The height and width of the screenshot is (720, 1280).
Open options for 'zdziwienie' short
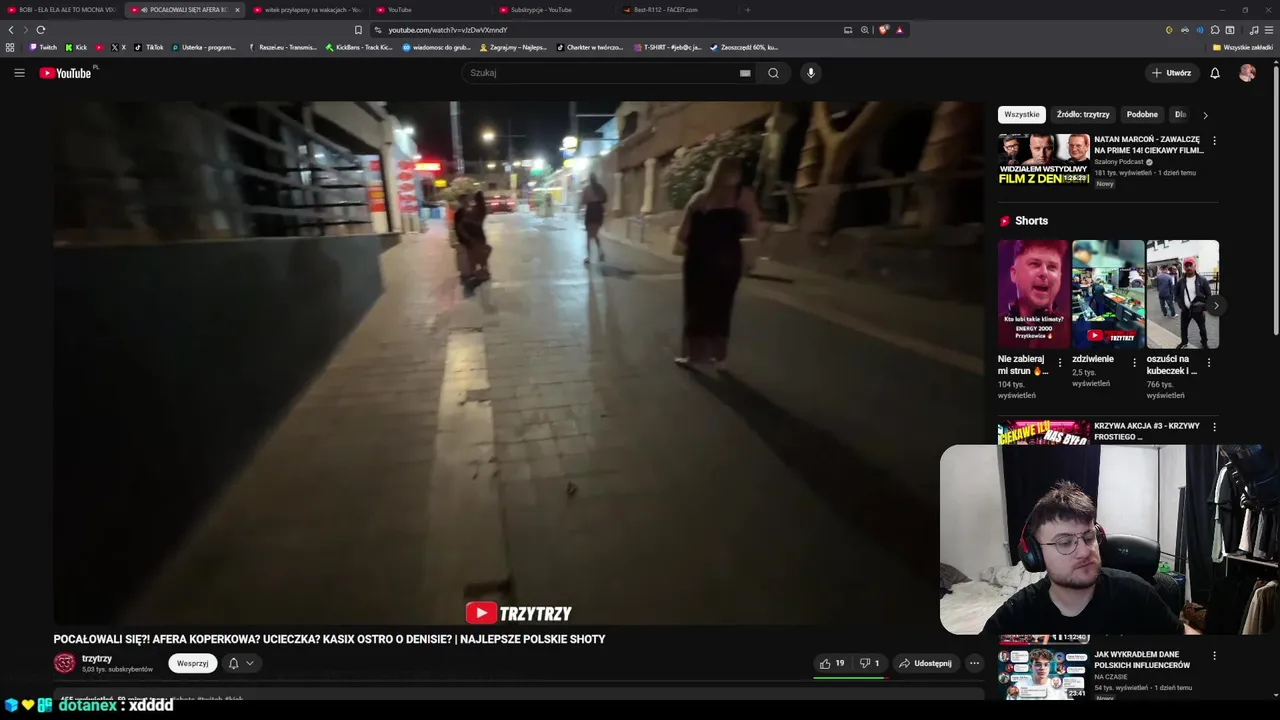pyautogui.click(x=1134, y=363)
